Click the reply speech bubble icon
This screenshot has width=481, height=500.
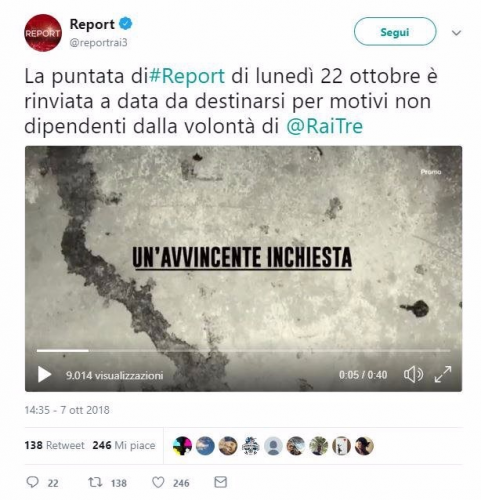32,482
